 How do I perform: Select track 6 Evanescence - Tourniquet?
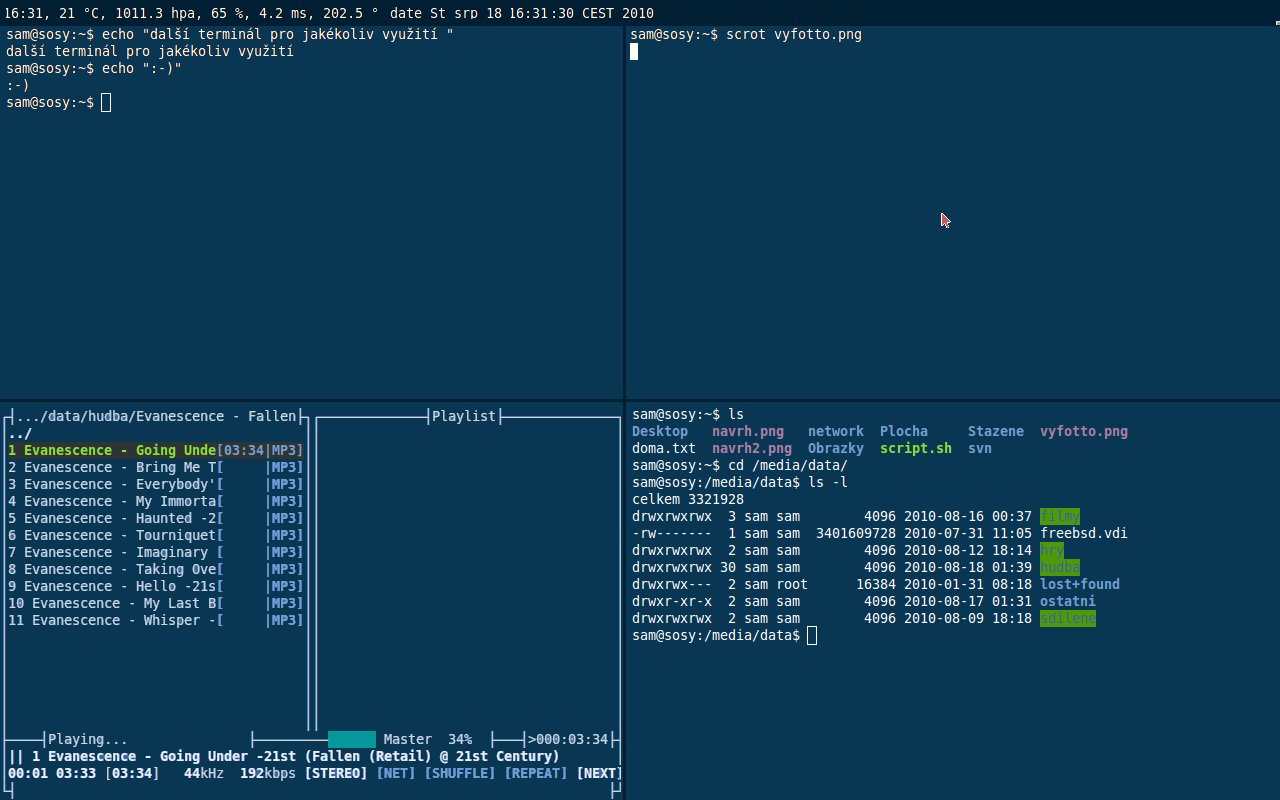155,535
